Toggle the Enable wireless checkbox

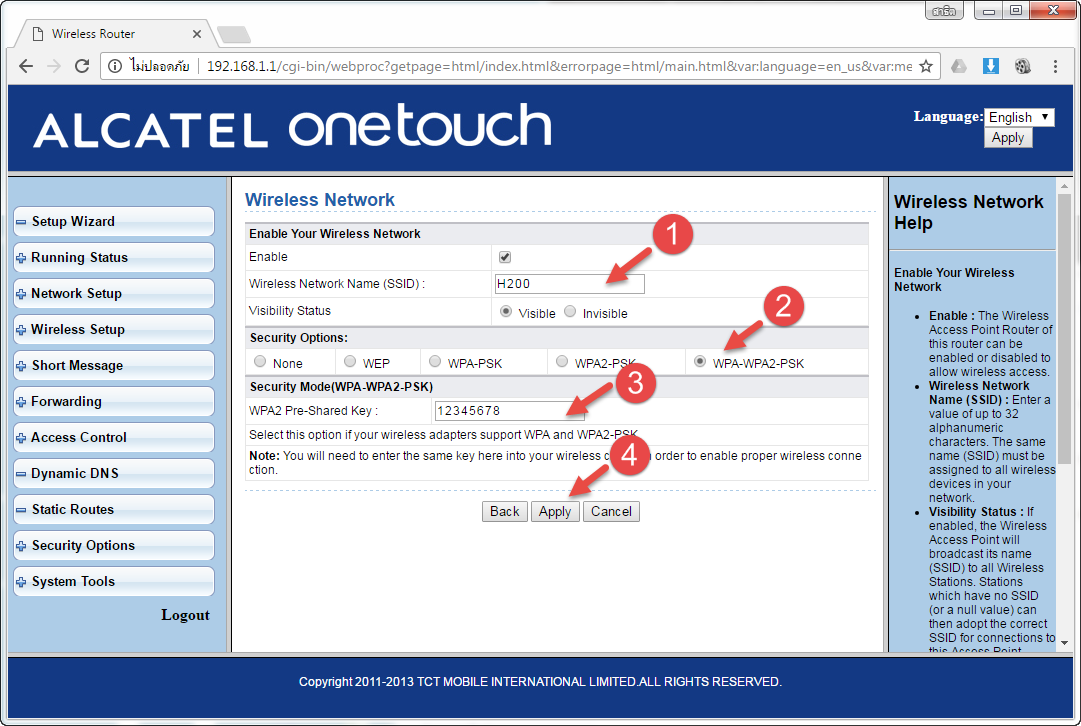pos(505,257)
